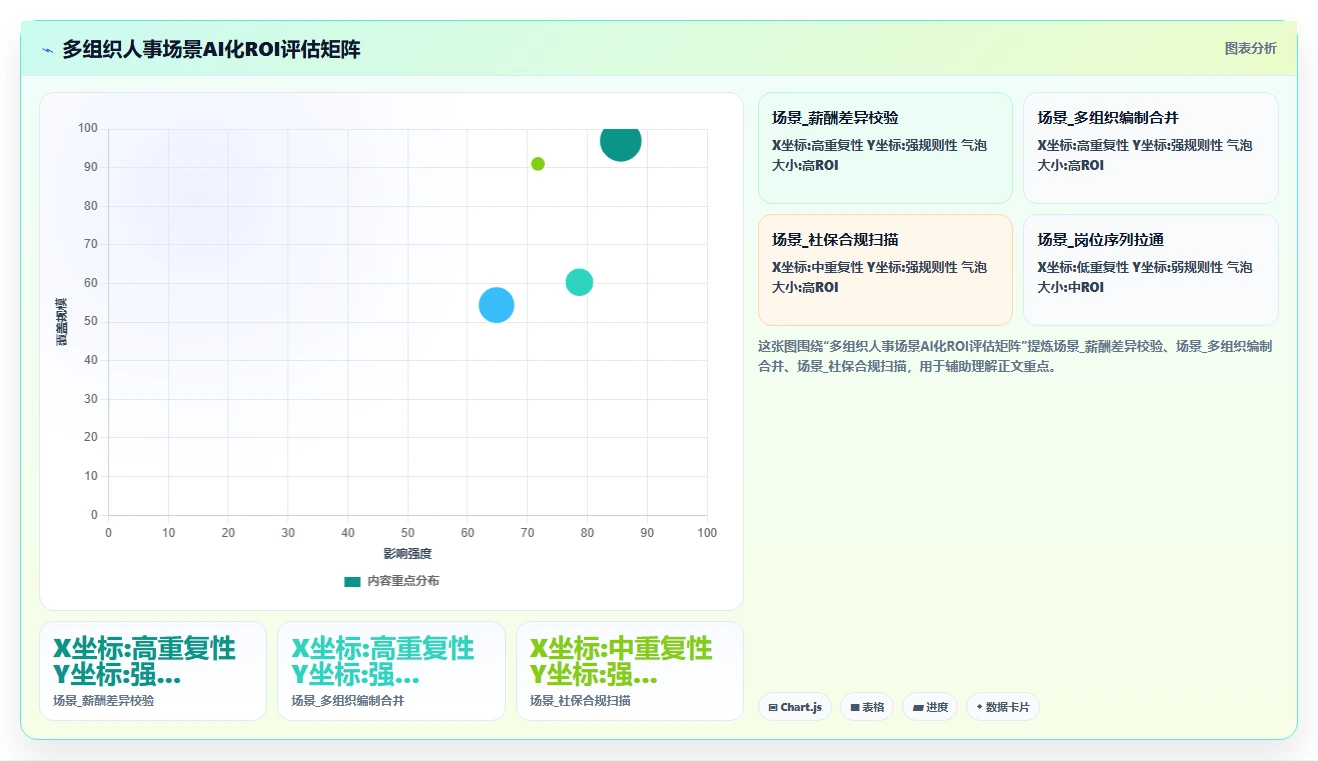Image resolution: width=1318 pixels, height=761 pixels.
Task: Click the 图表分析 label in header
Action: click(1250, 48)
